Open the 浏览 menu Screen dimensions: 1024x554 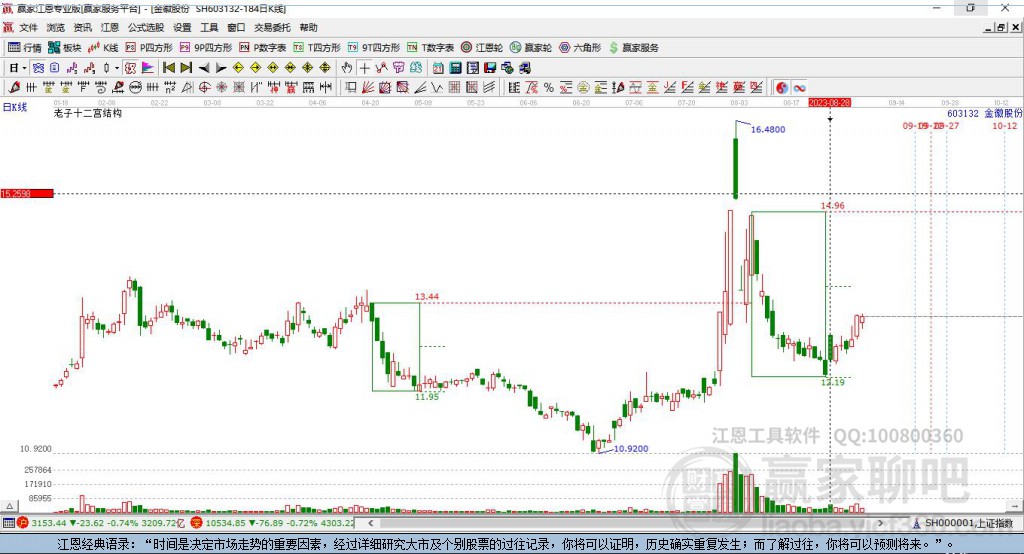pos(56,27)
